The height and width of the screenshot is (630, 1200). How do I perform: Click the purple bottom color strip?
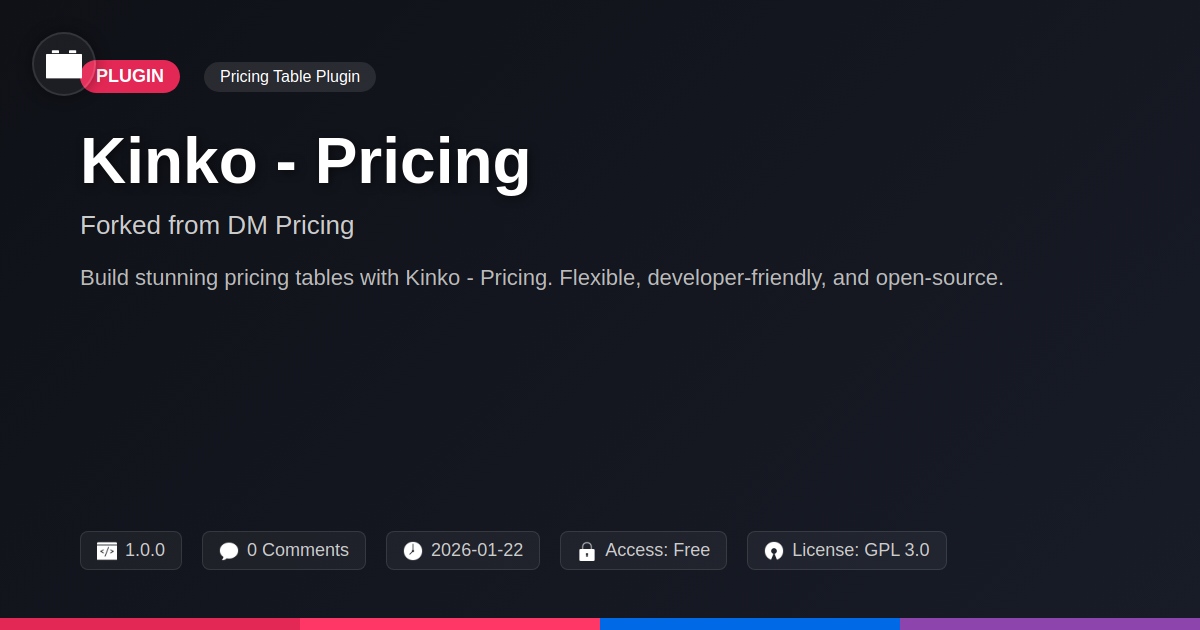point(1050,624)
